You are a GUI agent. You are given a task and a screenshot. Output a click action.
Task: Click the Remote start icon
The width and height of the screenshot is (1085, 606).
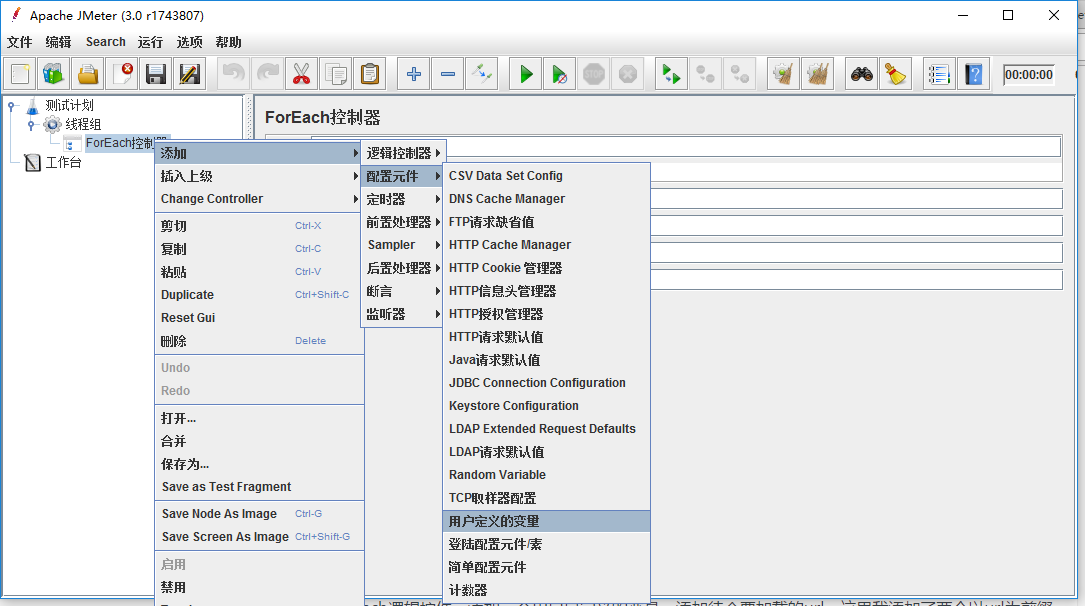[x=671, y=74]
